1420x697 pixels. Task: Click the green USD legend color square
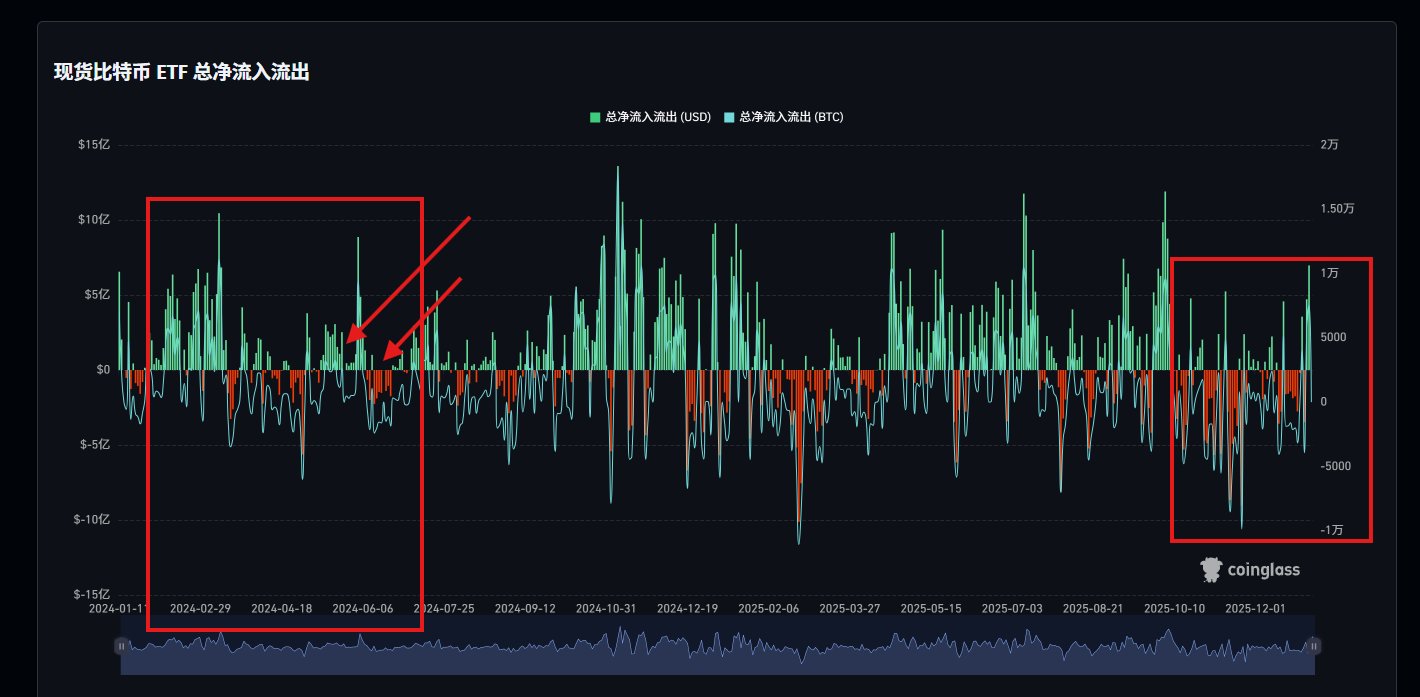coord(595,118)
